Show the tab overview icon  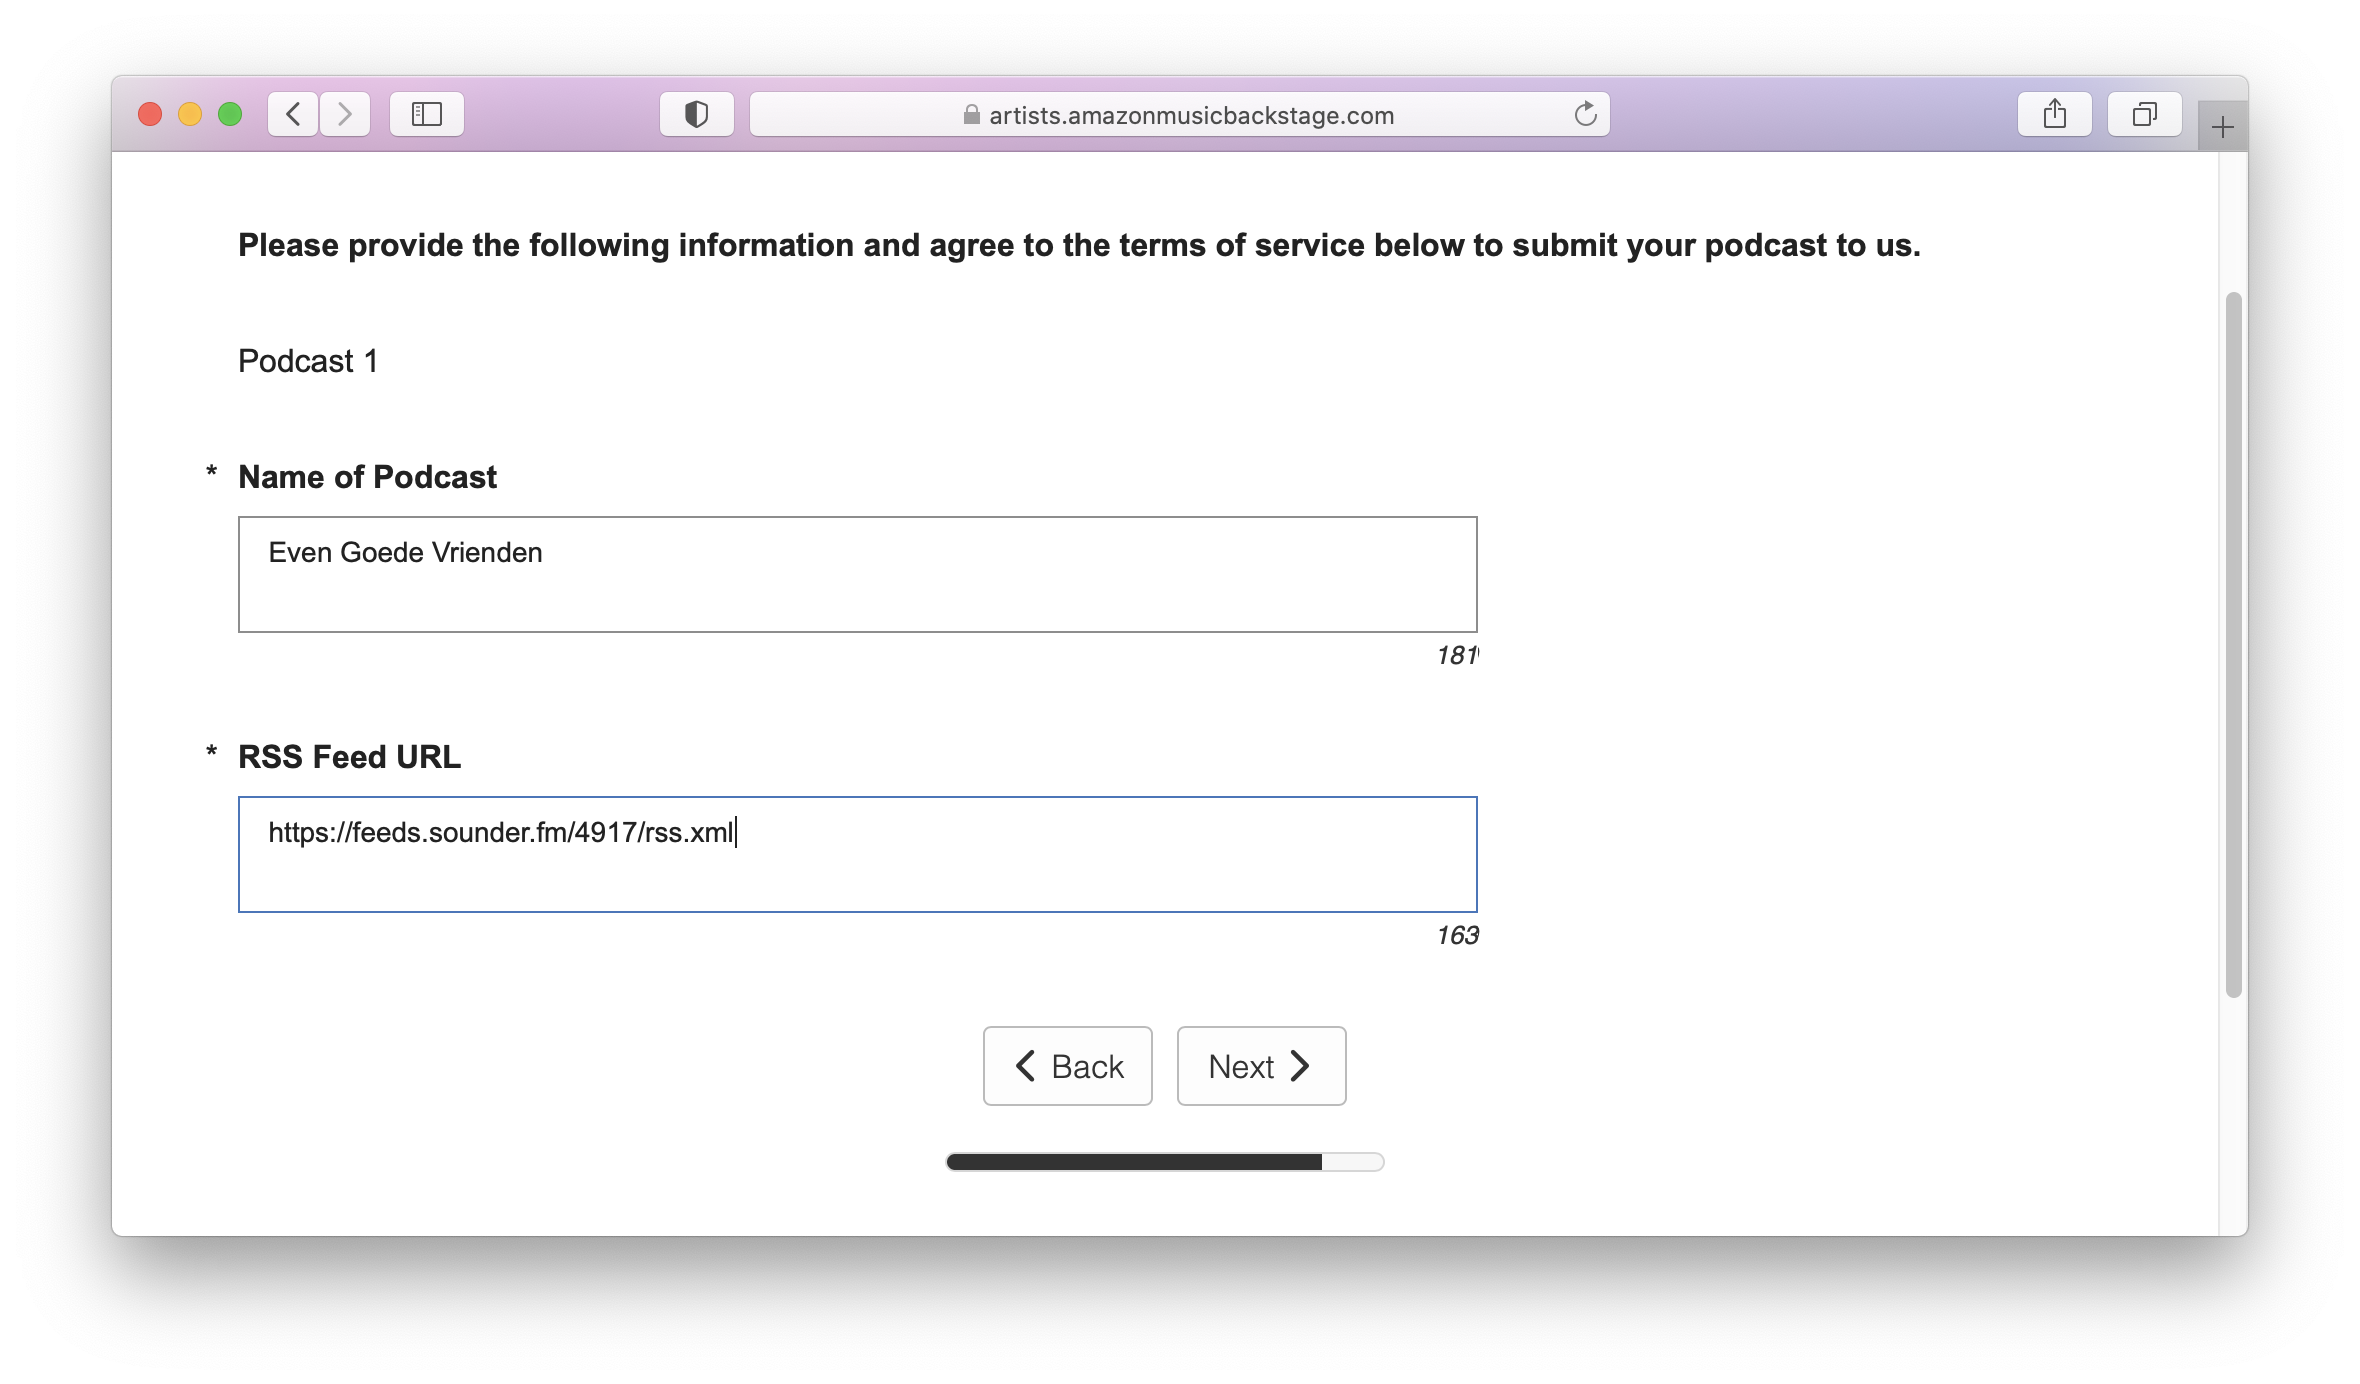tap(2145, 114)
